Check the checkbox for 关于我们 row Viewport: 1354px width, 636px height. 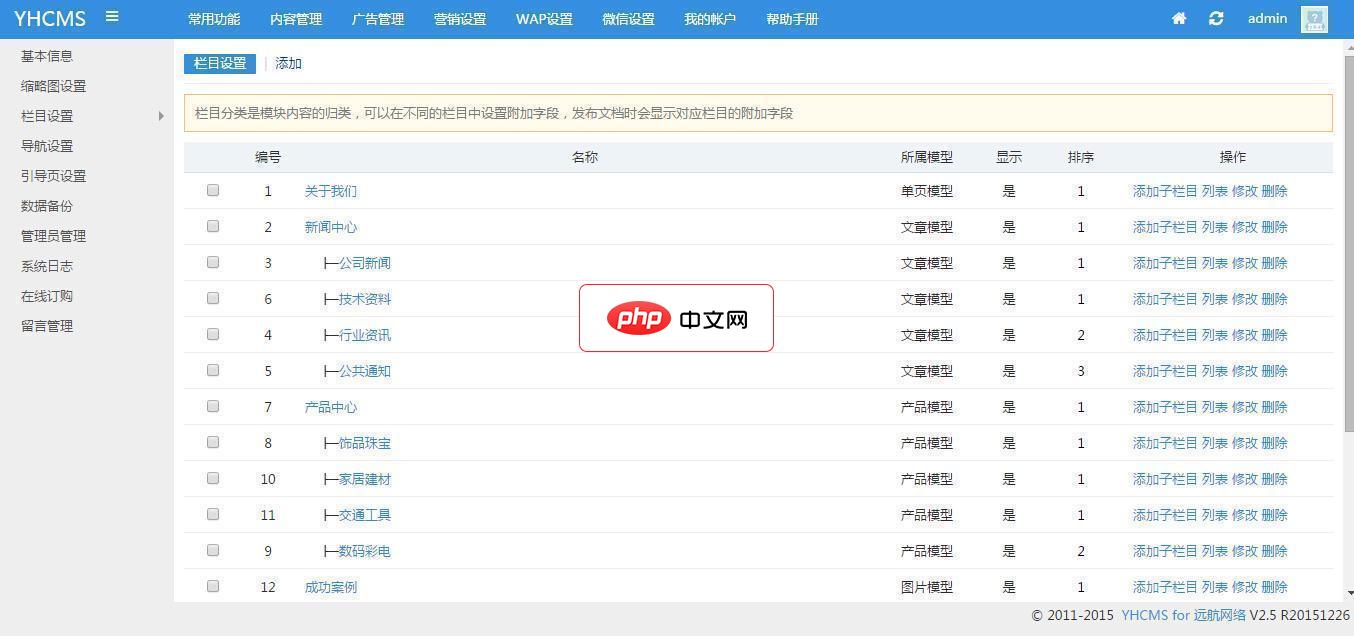[213, 189]
